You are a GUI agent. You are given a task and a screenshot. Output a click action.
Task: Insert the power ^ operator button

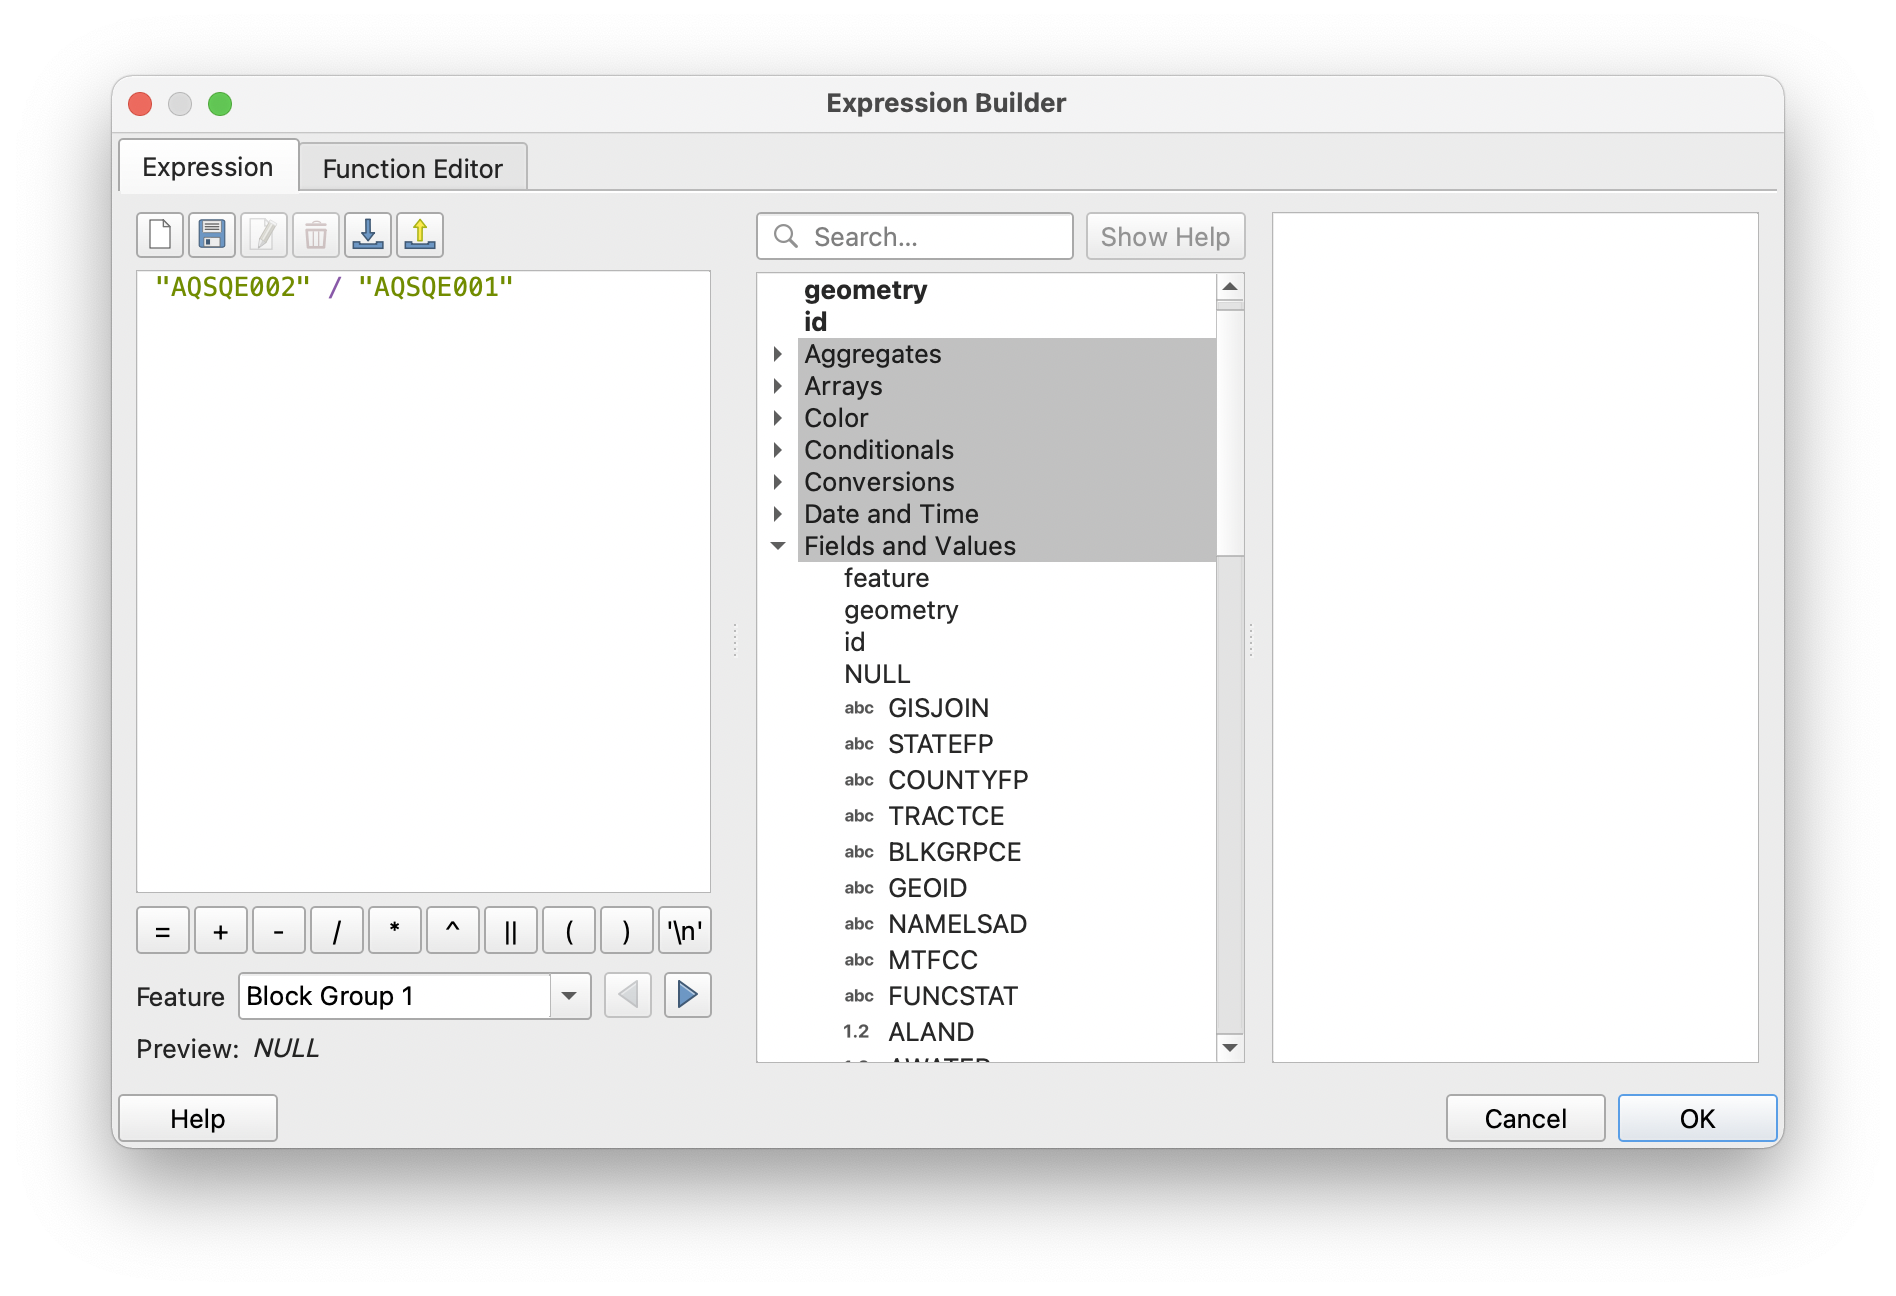(453, 931)
